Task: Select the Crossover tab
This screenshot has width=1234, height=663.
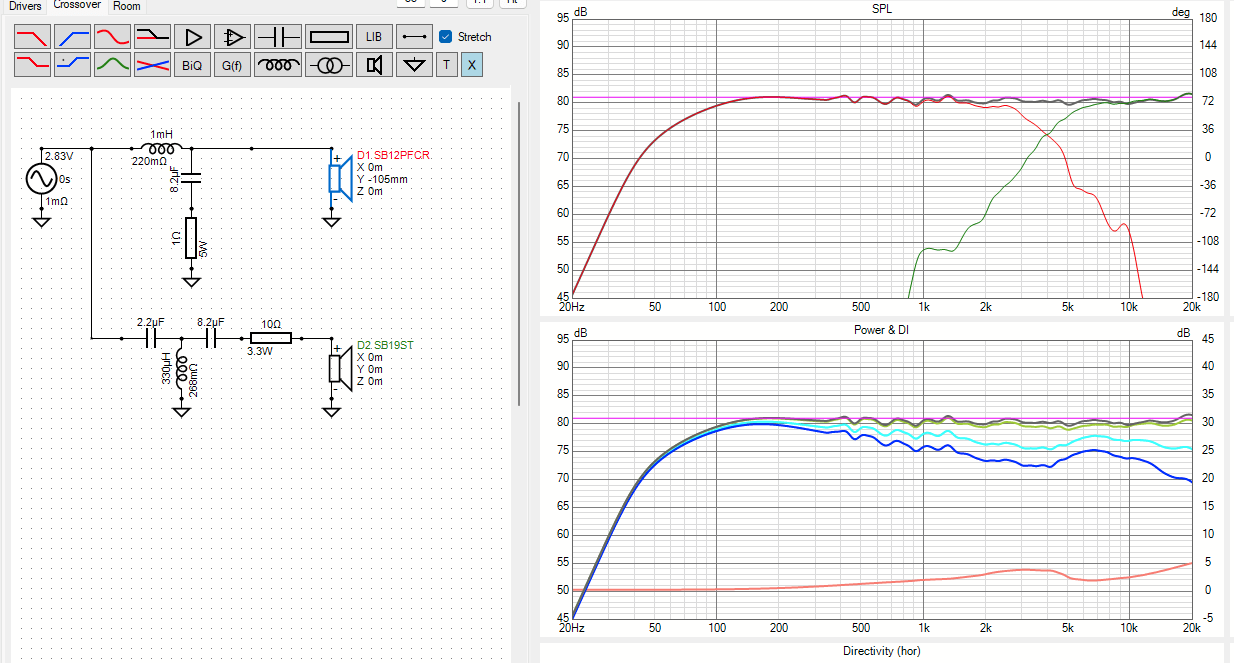Action: coord(77,5)
